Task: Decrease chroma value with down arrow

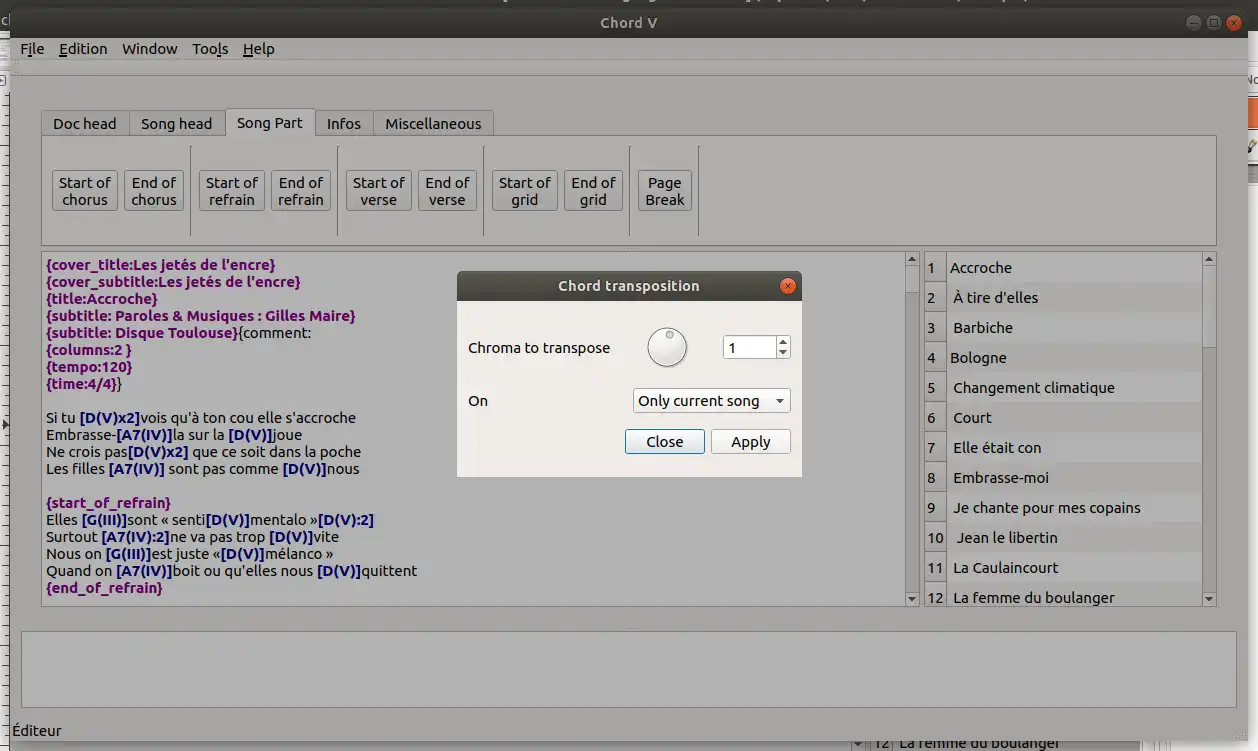Action: (x=783, y=353)
